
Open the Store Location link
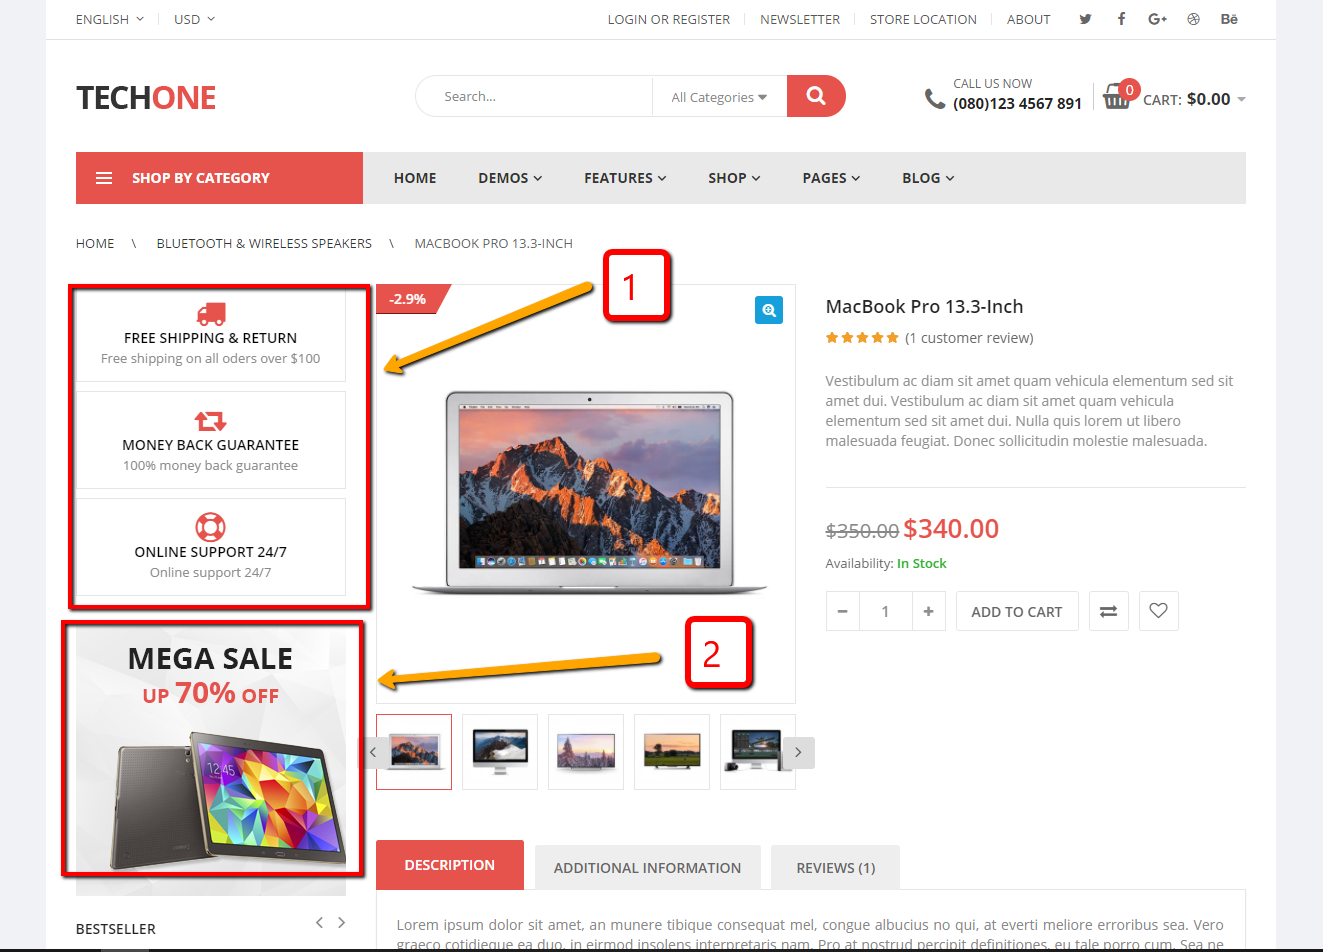[923, 19]
